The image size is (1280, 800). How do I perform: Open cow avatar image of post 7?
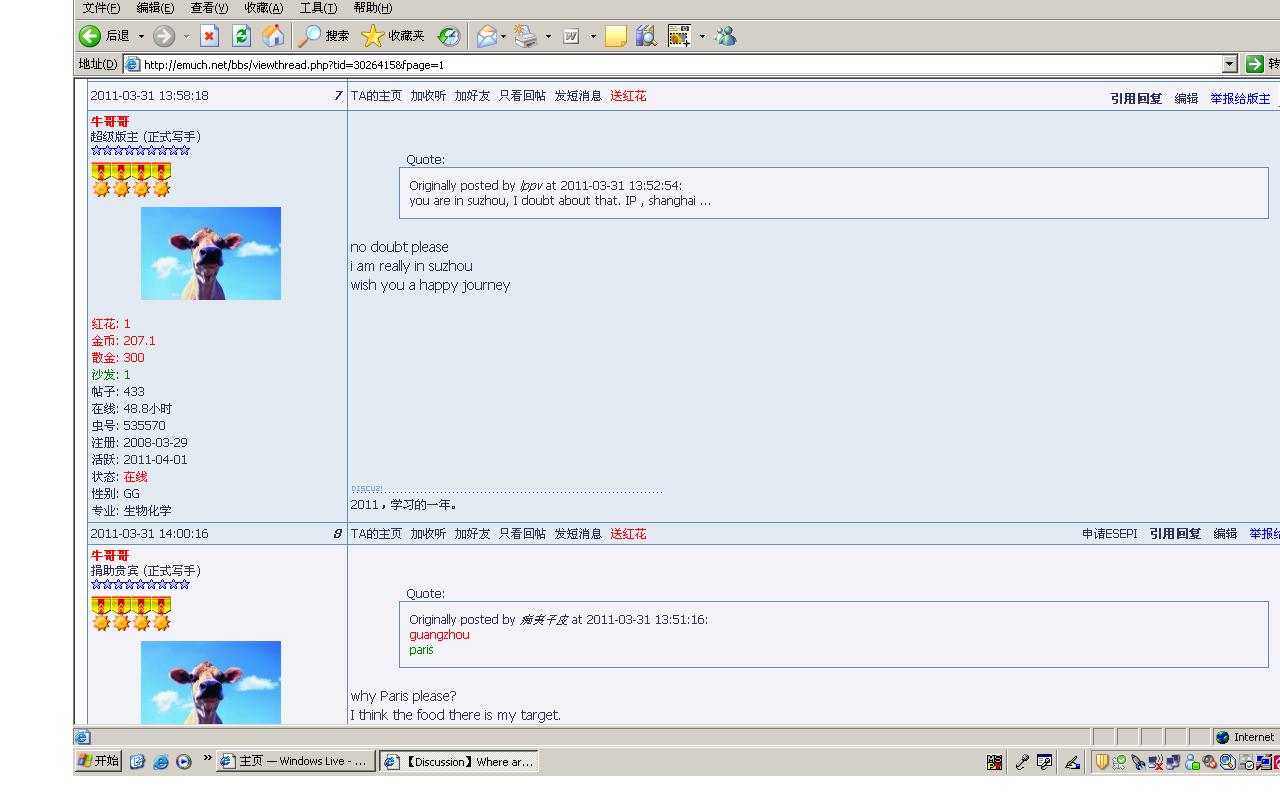(x=211, y=253)
